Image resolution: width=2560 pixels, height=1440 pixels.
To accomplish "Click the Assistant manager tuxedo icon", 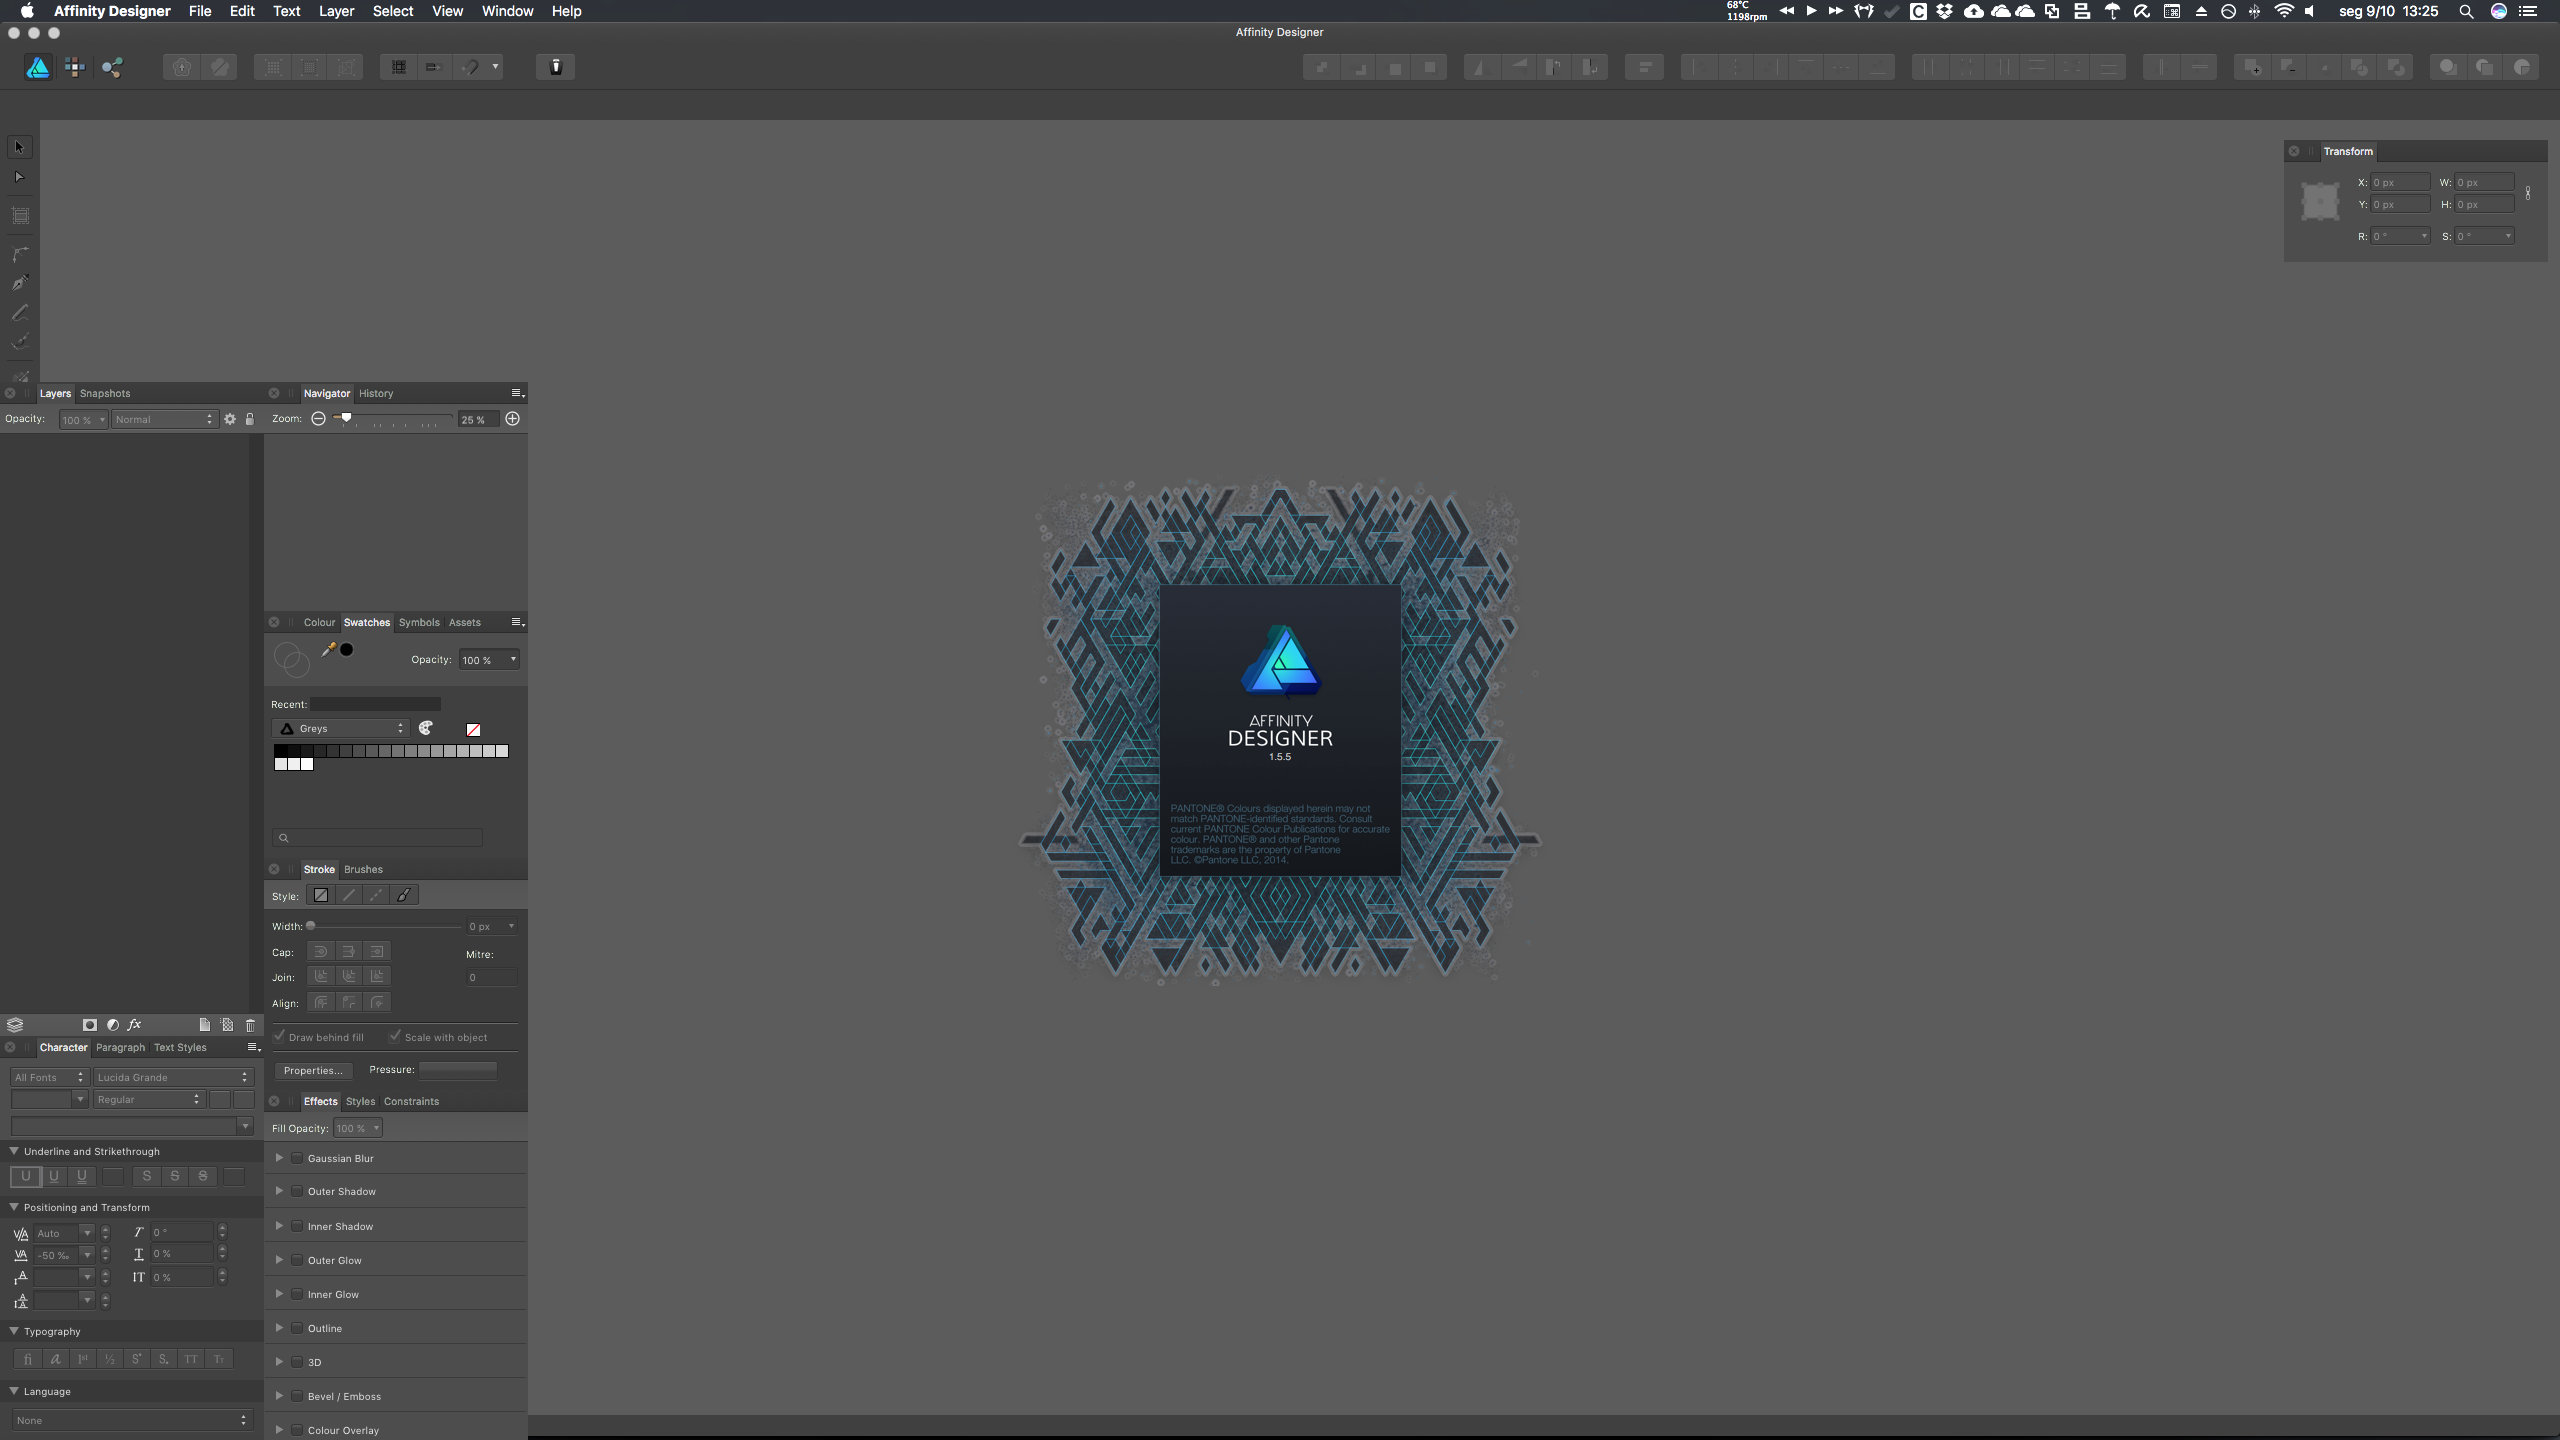I will pos(556,67).
